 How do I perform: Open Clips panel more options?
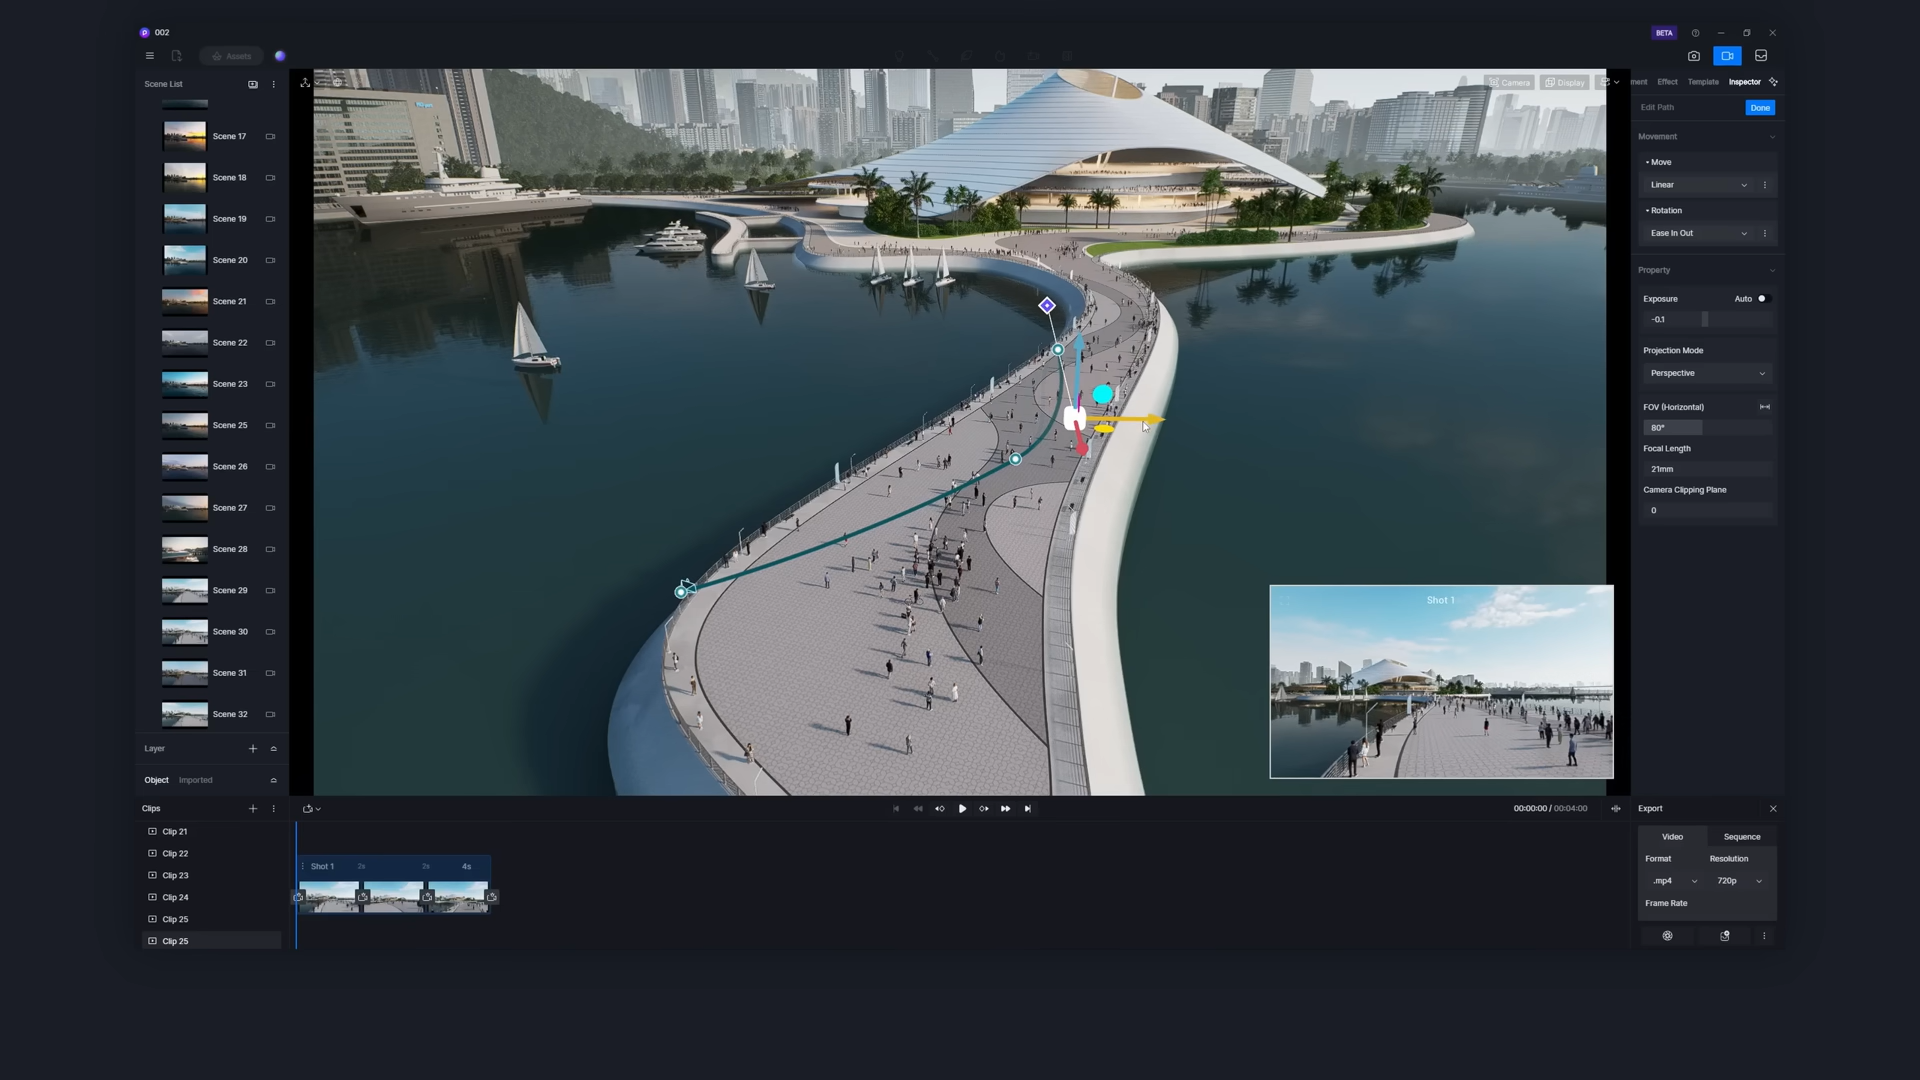(x=273, y=809)
